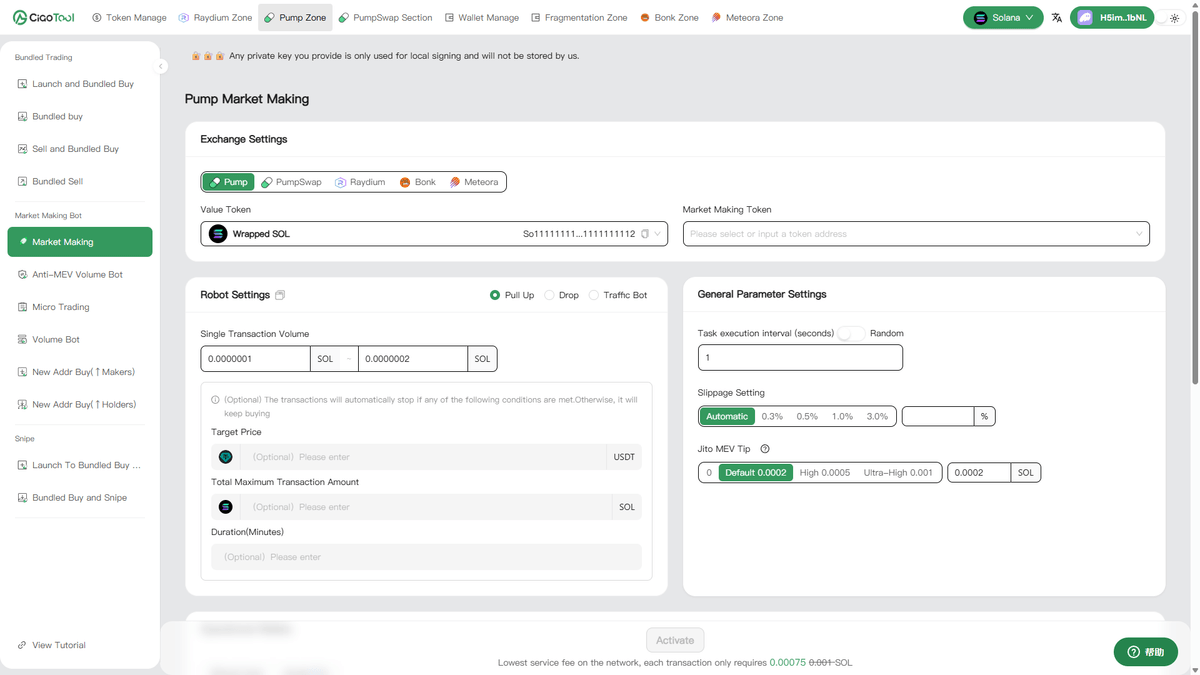Select the Drop radio option

tap(562, 295)
